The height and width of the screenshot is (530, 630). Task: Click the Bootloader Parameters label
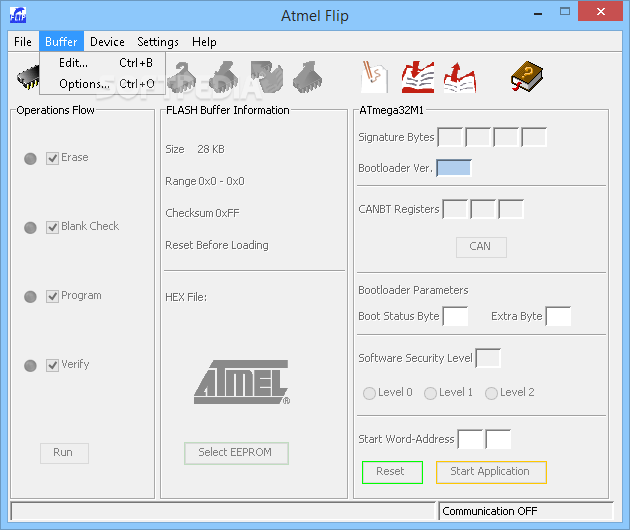413,290
